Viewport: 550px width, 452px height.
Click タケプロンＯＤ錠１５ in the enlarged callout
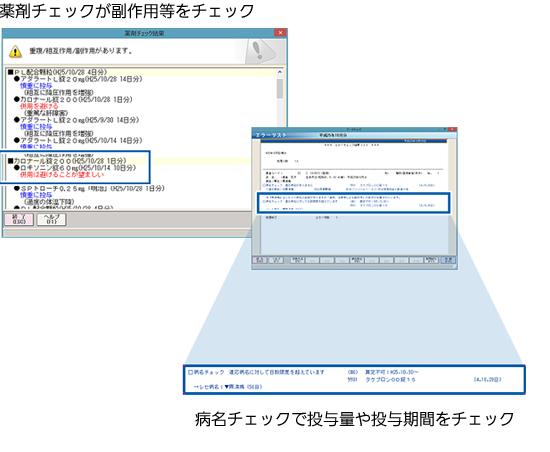coord(390,380)
